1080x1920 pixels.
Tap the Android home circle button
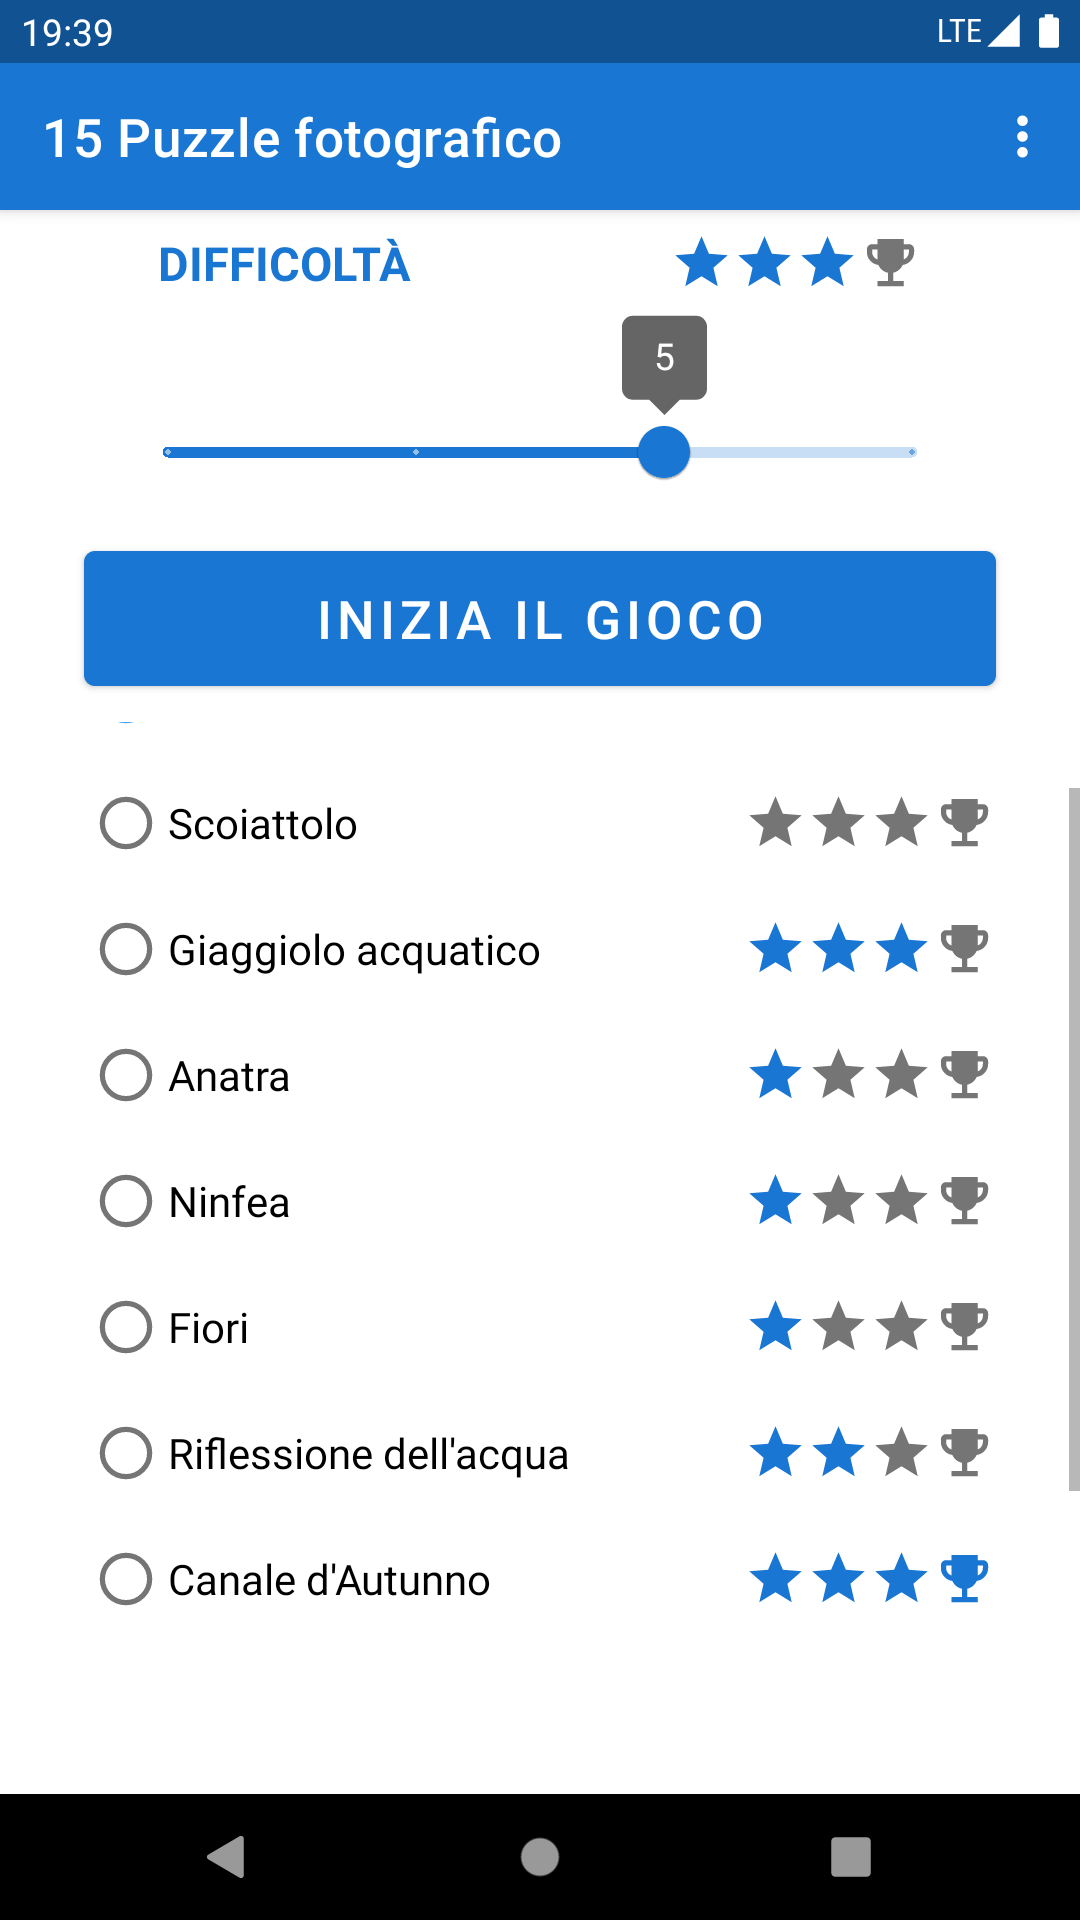540,1857
